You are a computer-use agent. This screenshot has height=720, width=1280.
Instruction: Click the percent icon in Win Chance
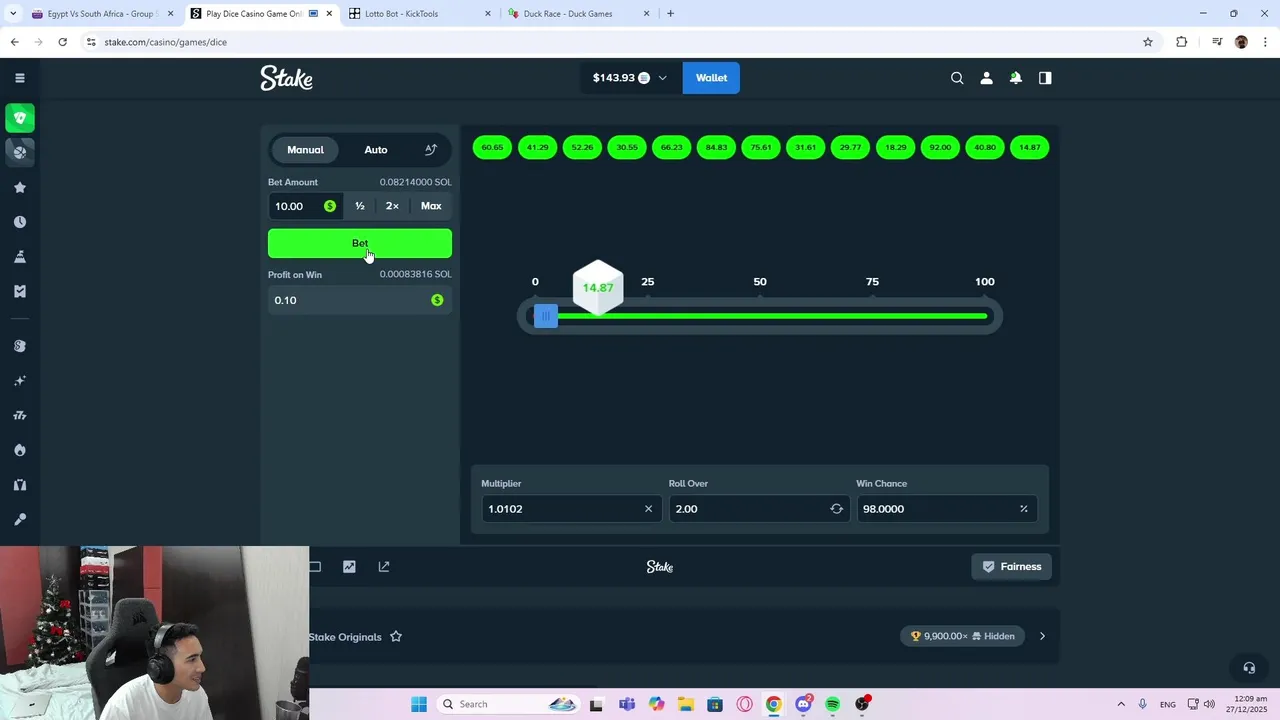coord(1023,509)
